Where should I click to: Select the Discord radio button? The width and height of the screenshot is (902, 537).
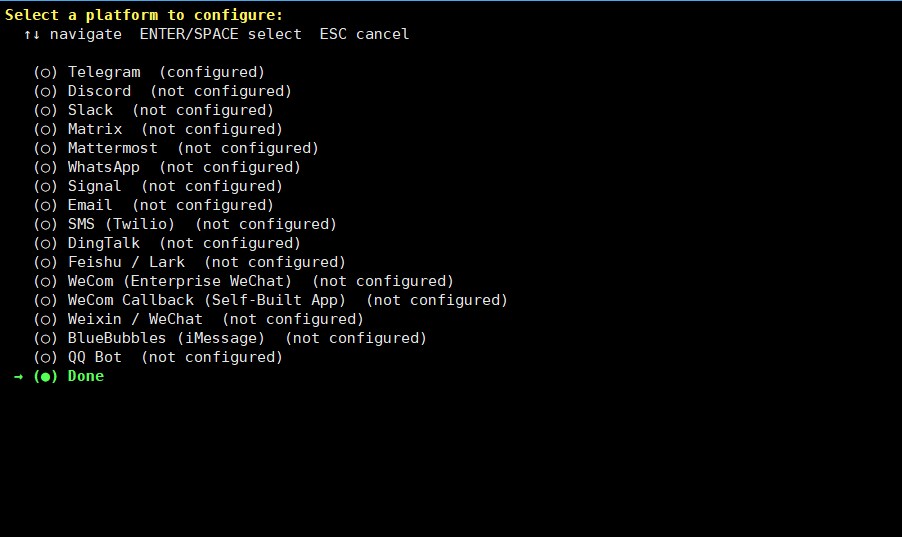click(46, 91)
